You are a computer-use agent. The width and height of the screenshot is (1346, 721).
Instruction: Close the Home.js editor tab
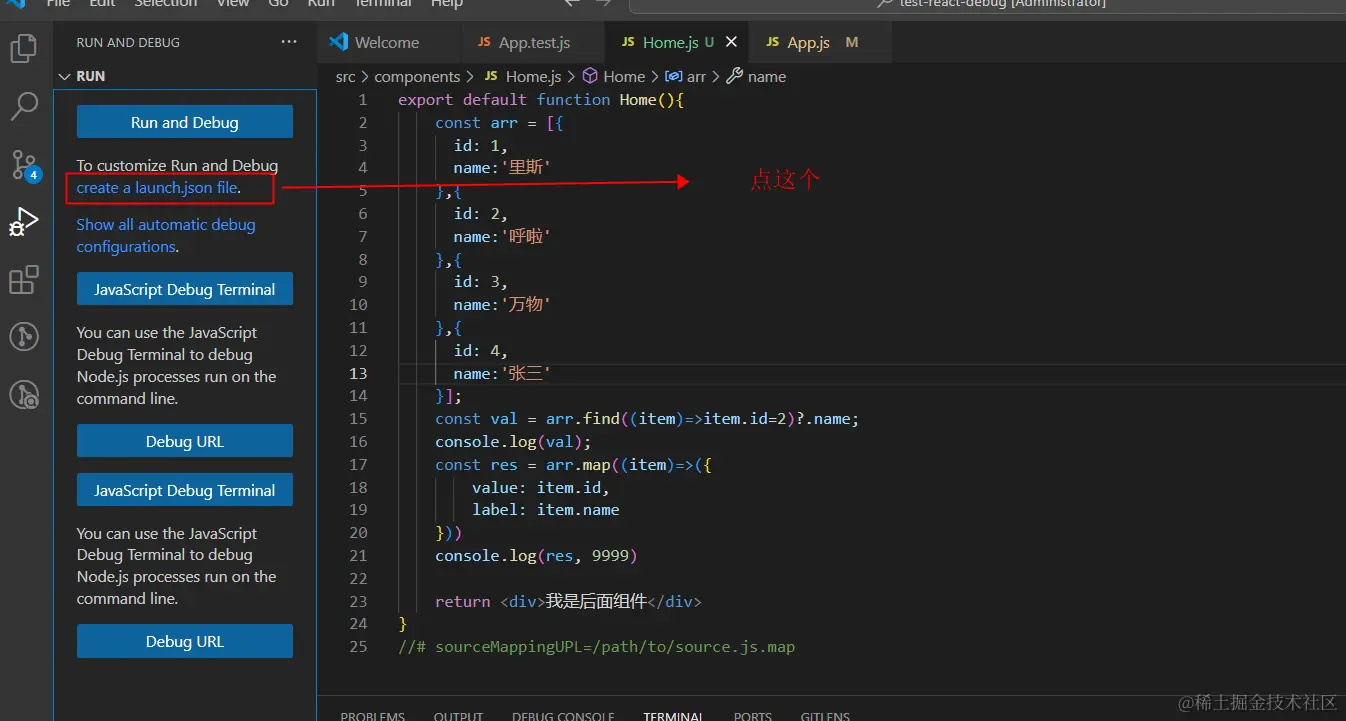pos(731,42)
